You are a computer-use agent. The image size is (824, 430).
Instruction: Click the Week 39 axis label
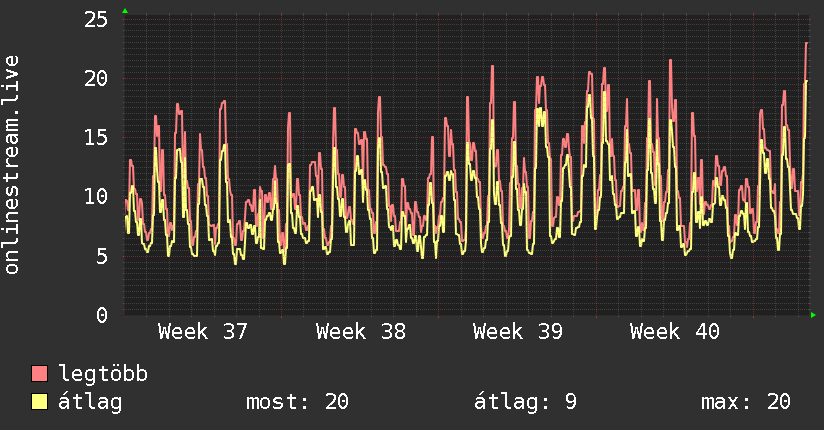click(x=518, y=332)
